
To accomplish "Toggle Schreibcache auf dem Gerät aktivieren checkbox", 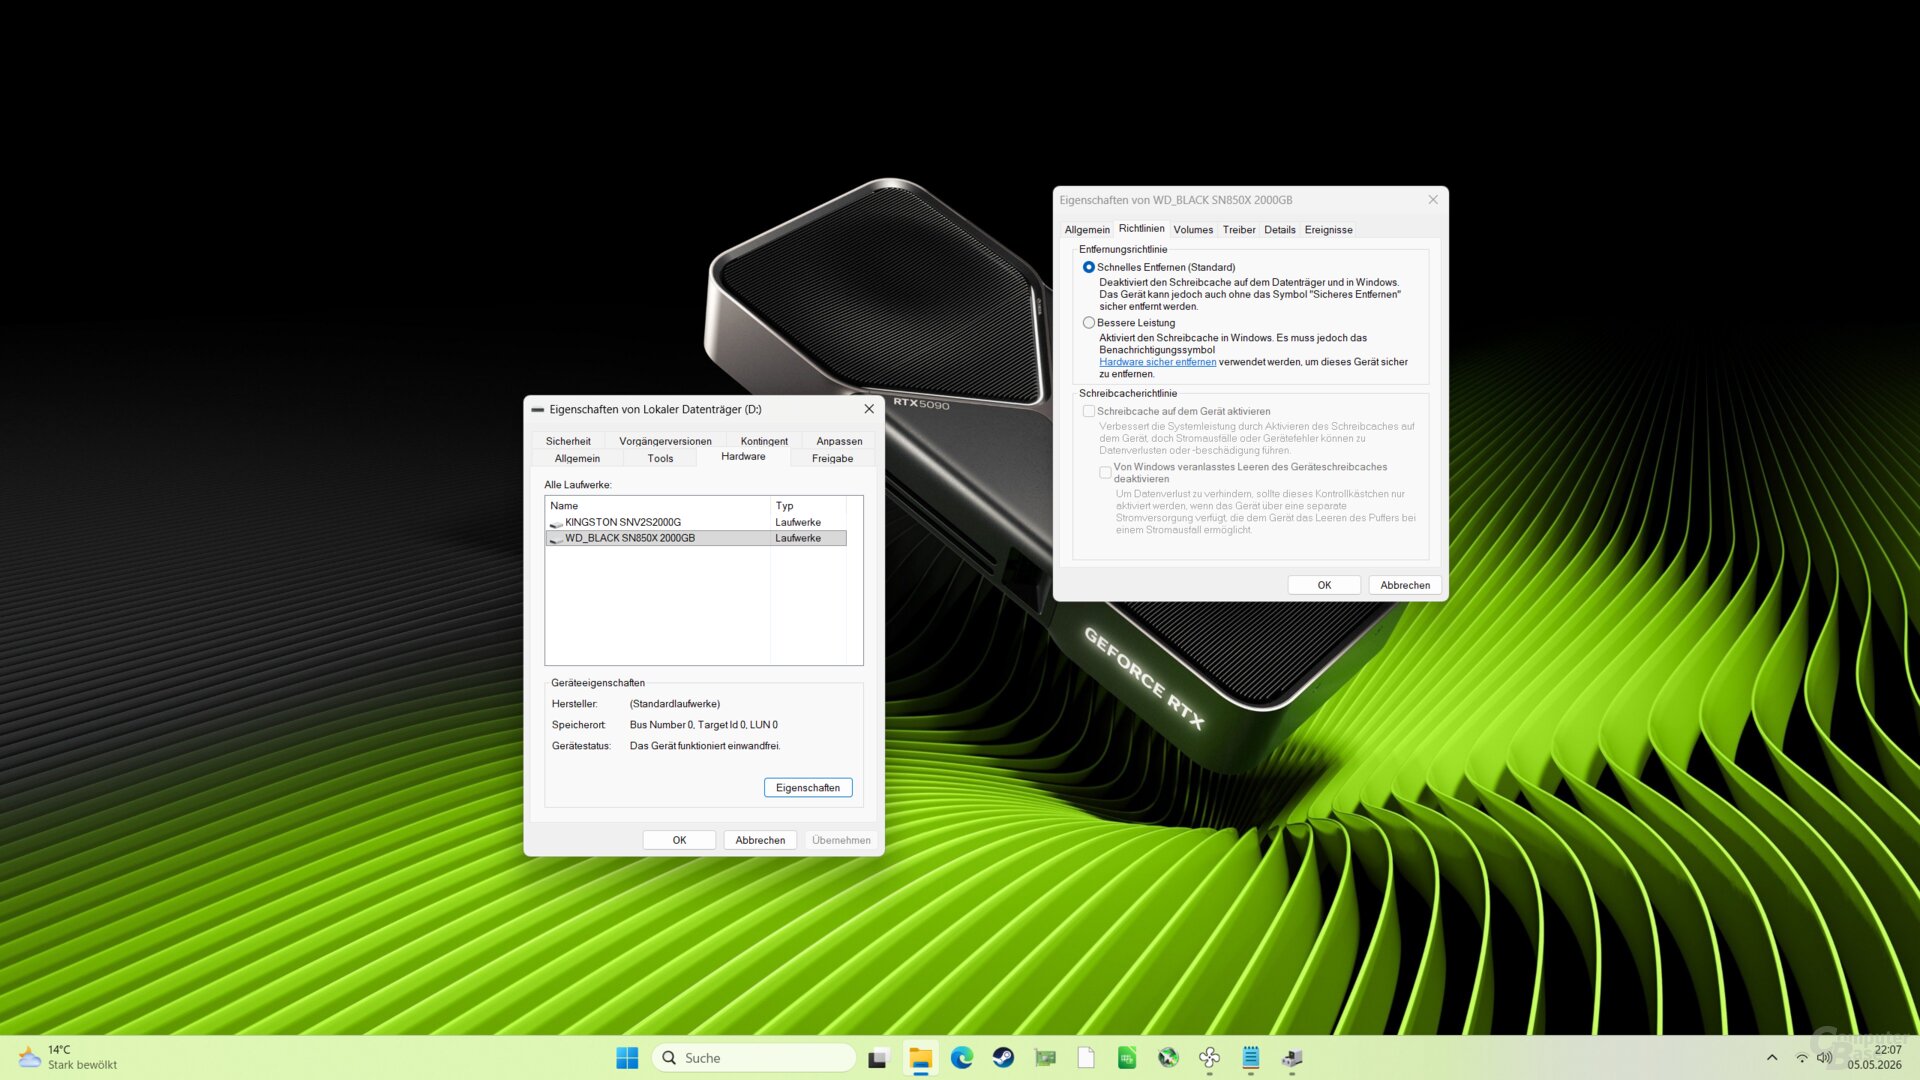I will tap(1088, 411).
